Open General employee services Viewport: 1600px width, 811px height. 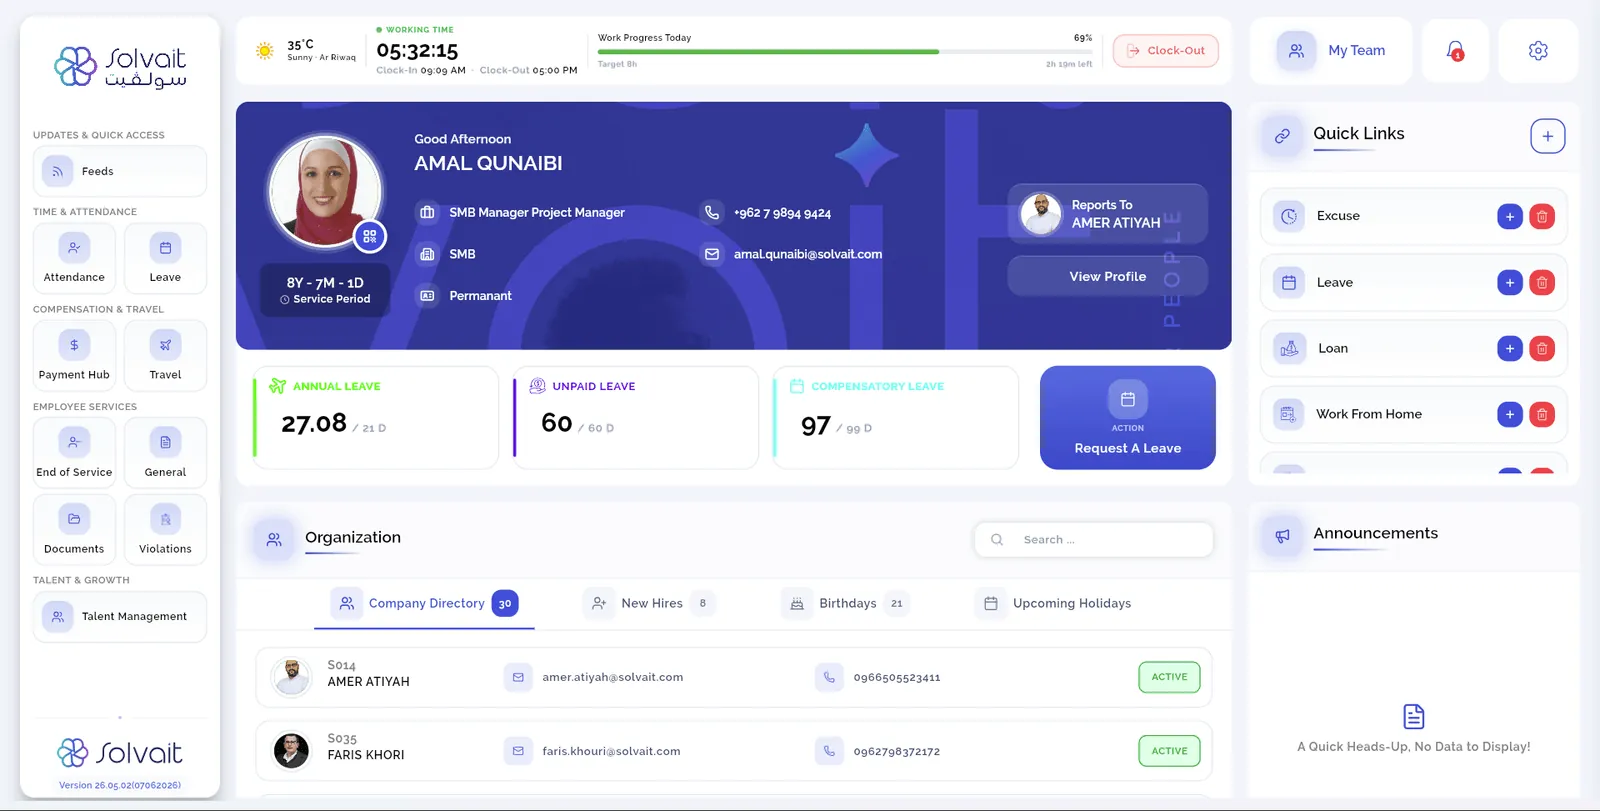click(x=165, y=452)
